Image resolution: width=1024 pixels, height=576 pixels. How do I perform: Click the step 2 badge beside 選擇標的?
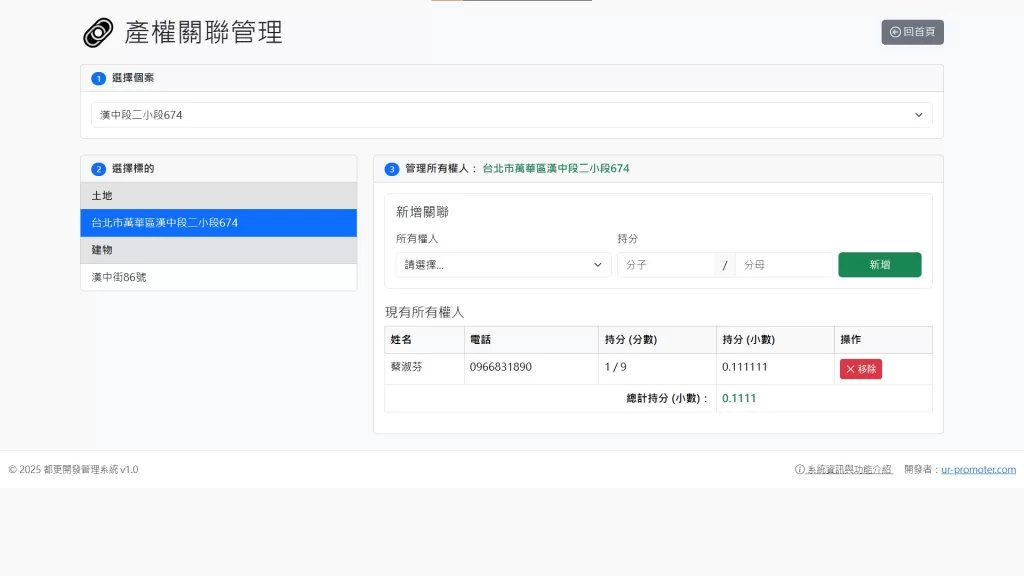click(98, 169)
